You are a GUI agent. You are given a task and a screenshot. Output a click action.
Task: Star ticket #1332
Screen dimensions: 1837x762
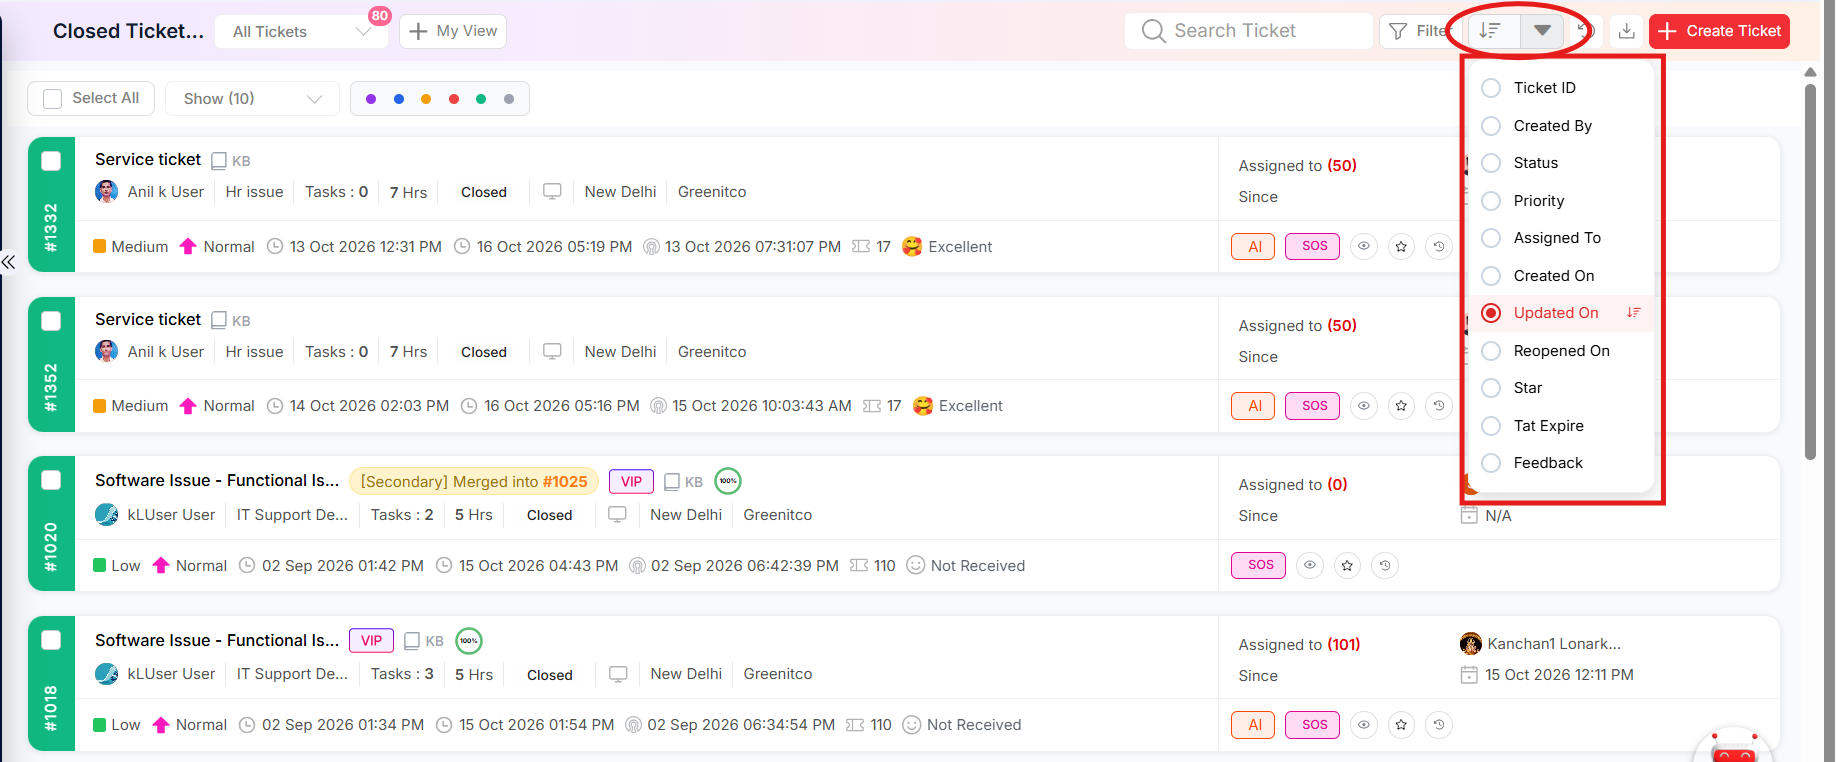(x=1402, y=246)
